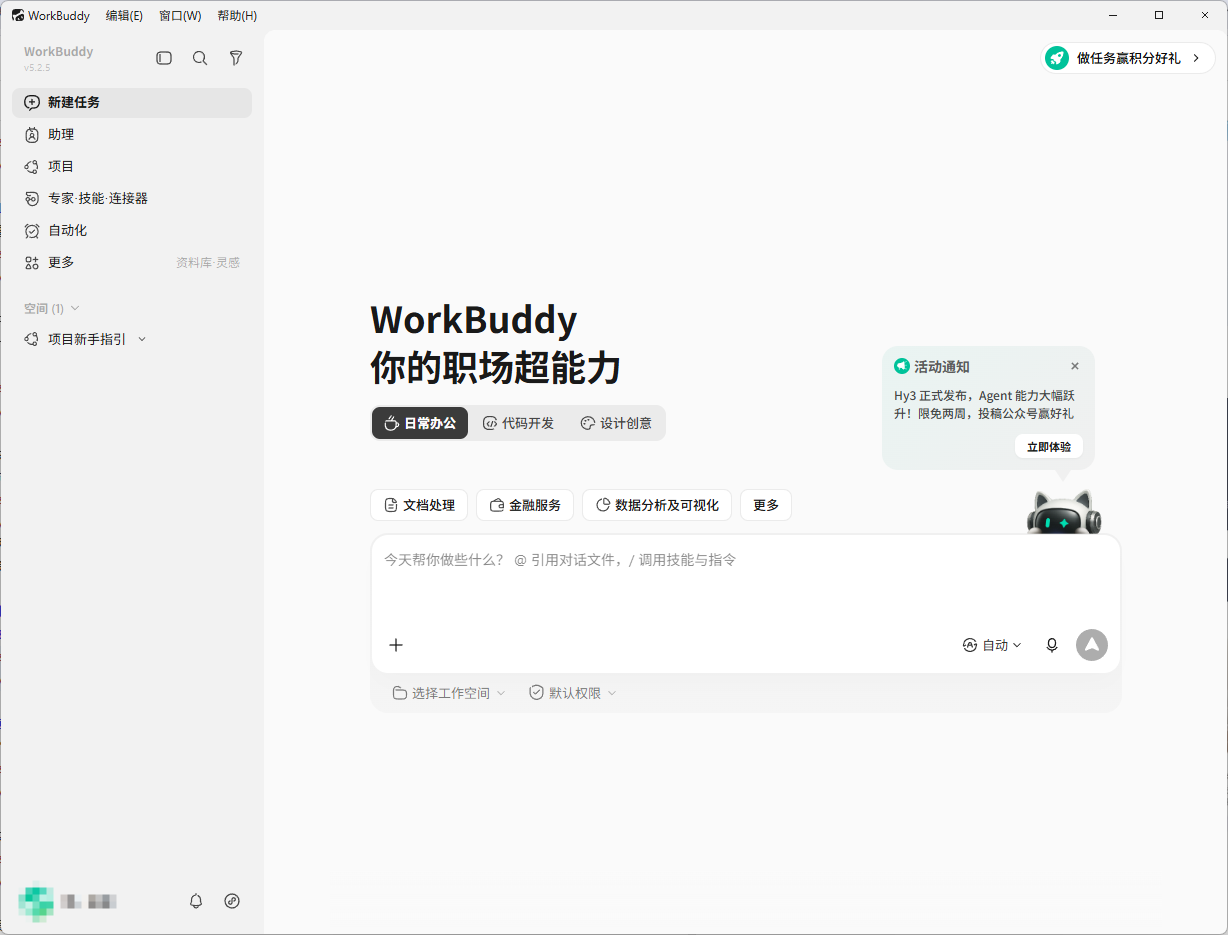Click the filter funnel icon
This screenshot has height=935, width=1228.
(x=236, y=58)
